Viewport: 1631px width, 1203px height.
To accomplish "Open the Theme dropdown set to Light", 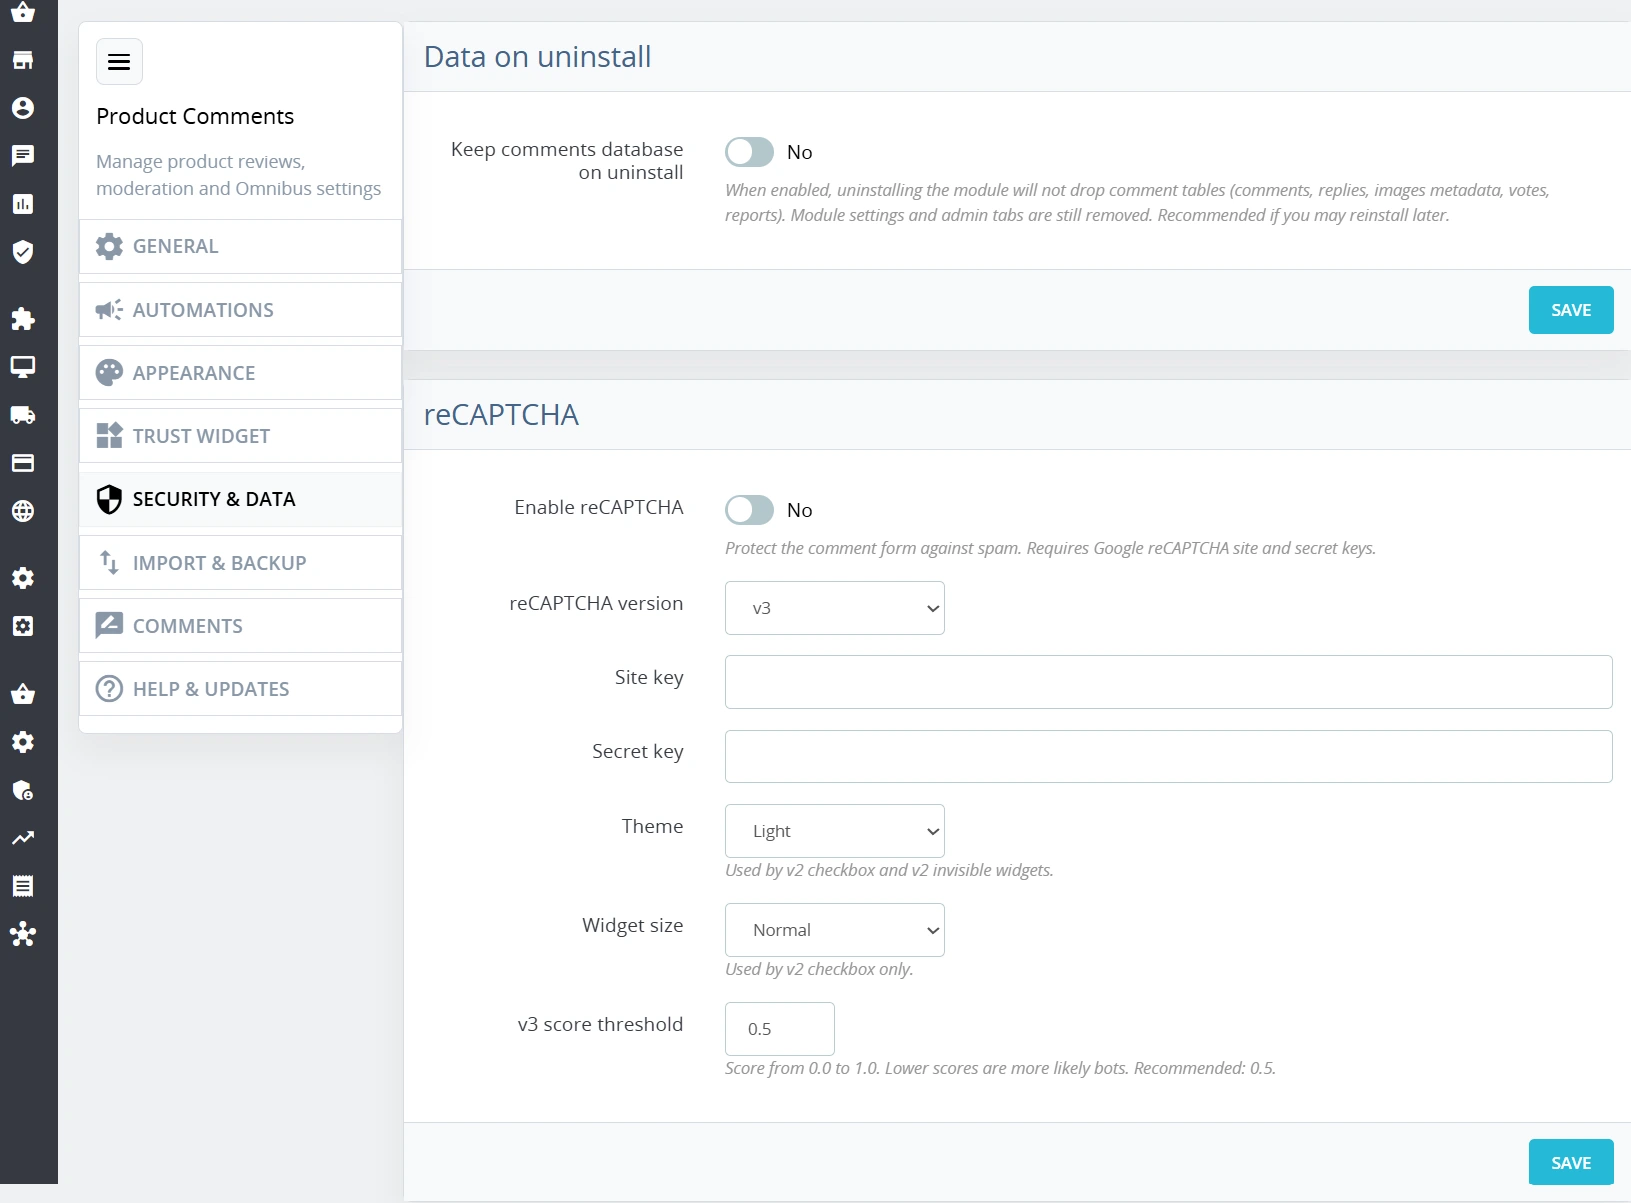I will pos(835,831).
